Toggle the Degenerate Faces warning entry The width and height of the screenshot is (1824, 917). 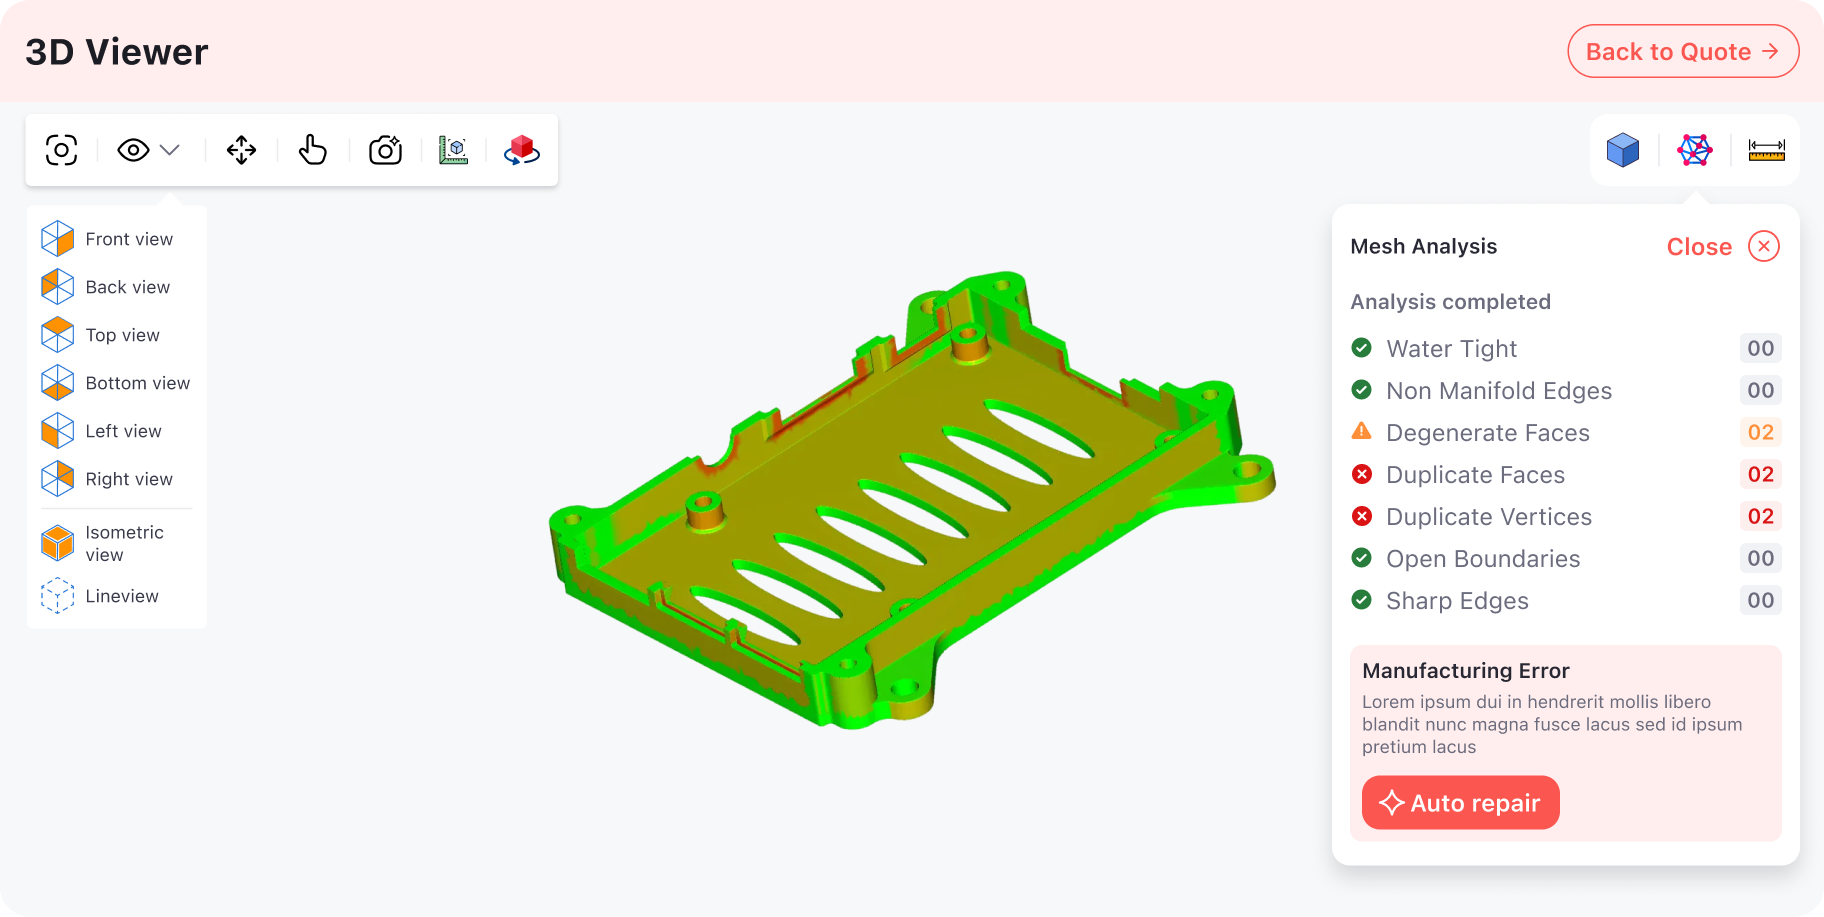tap(1487, 432)
